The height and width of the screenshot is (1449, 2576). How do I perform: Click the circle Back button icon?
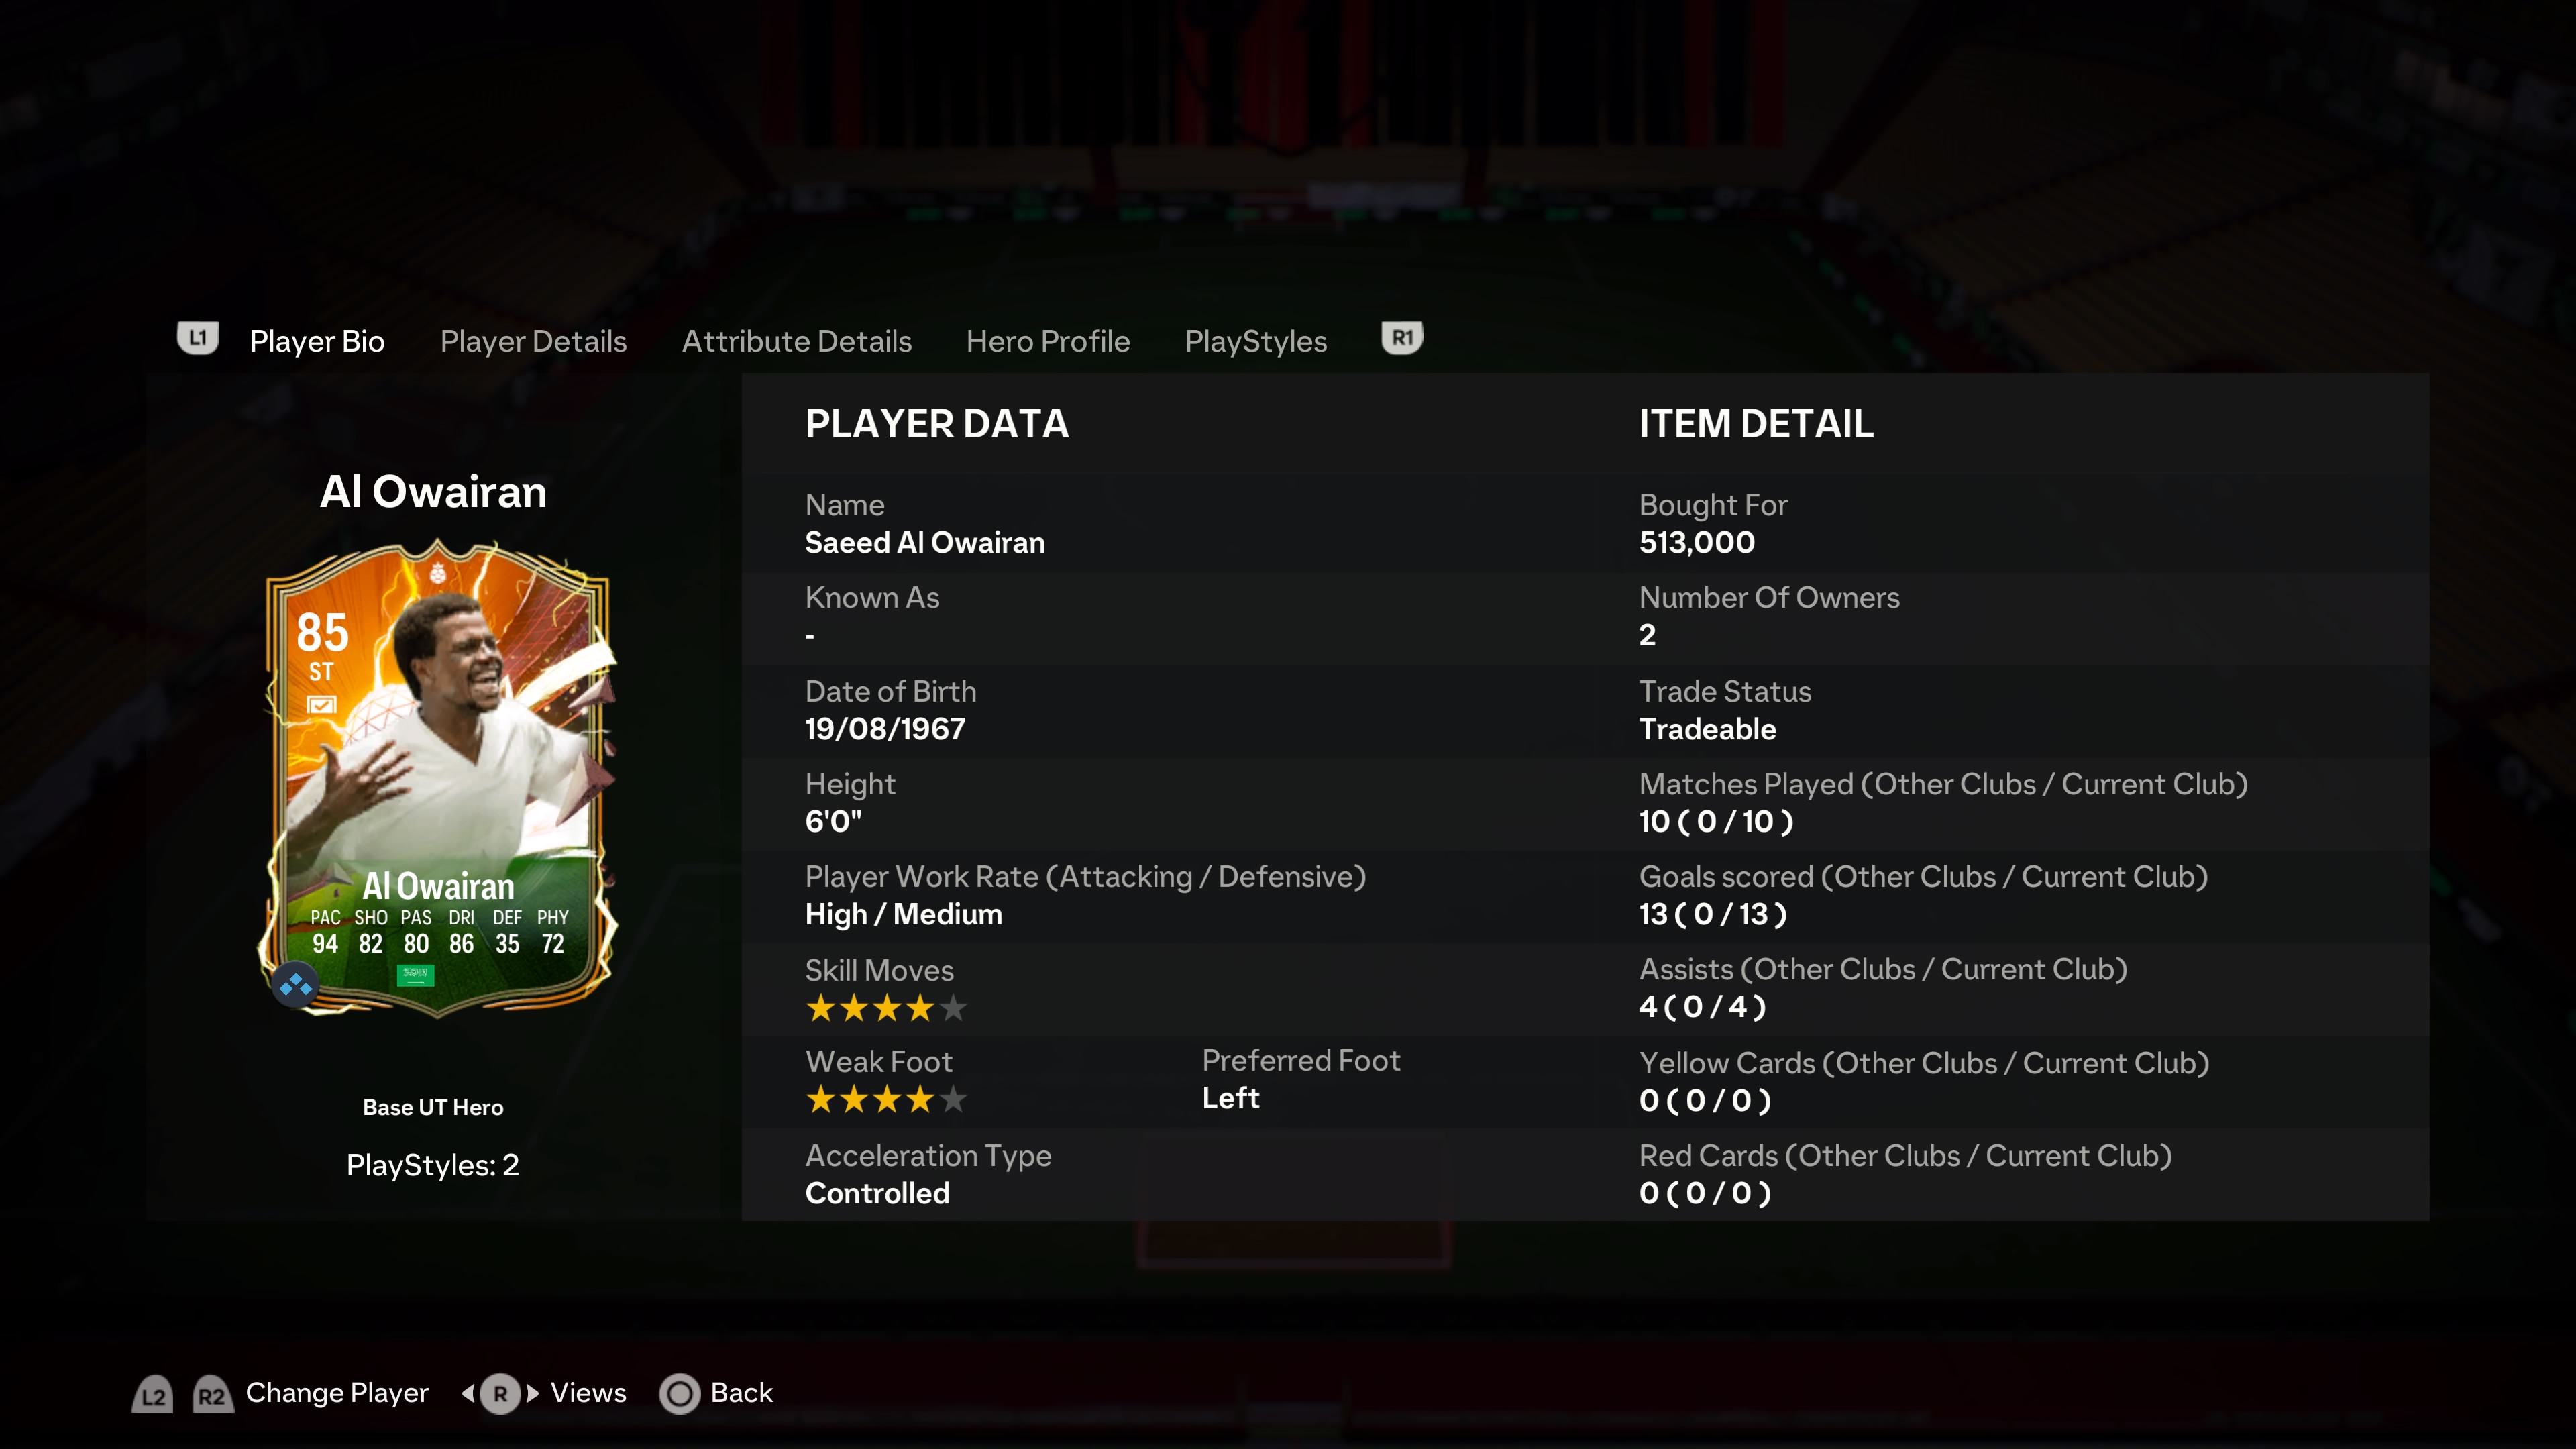(x=680, y=1393)
